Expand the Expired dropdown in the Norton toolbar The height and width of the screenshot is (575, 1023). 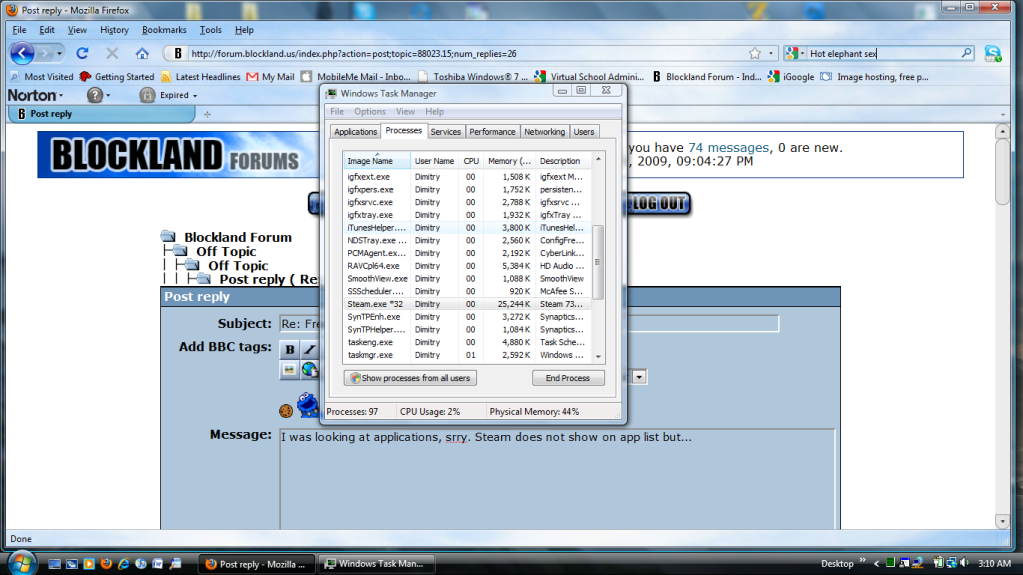click(x=168, y=95)
